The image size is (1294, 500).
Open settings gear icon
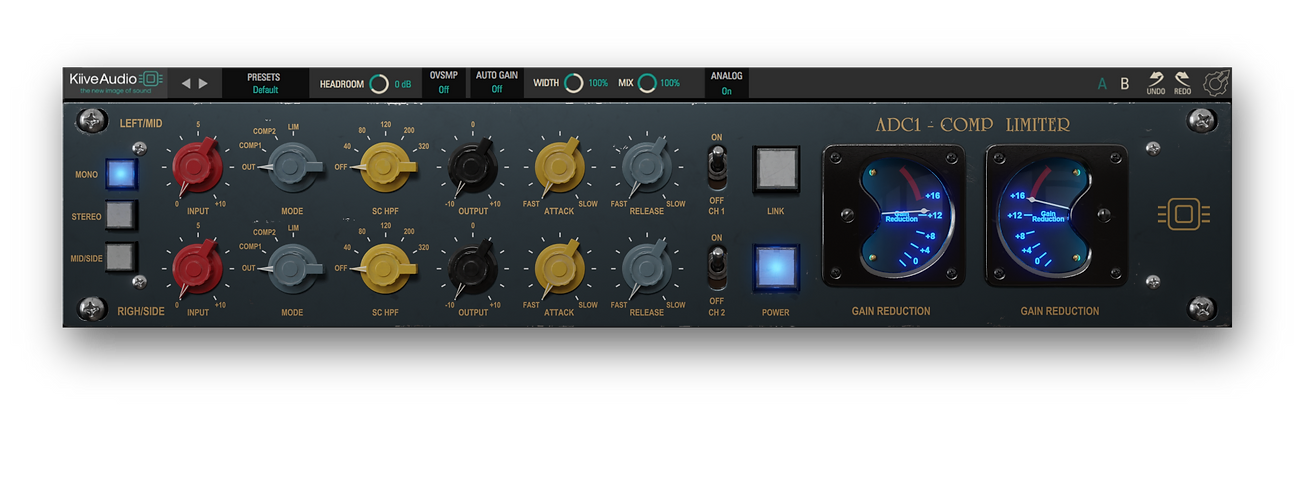(1216, 84)
